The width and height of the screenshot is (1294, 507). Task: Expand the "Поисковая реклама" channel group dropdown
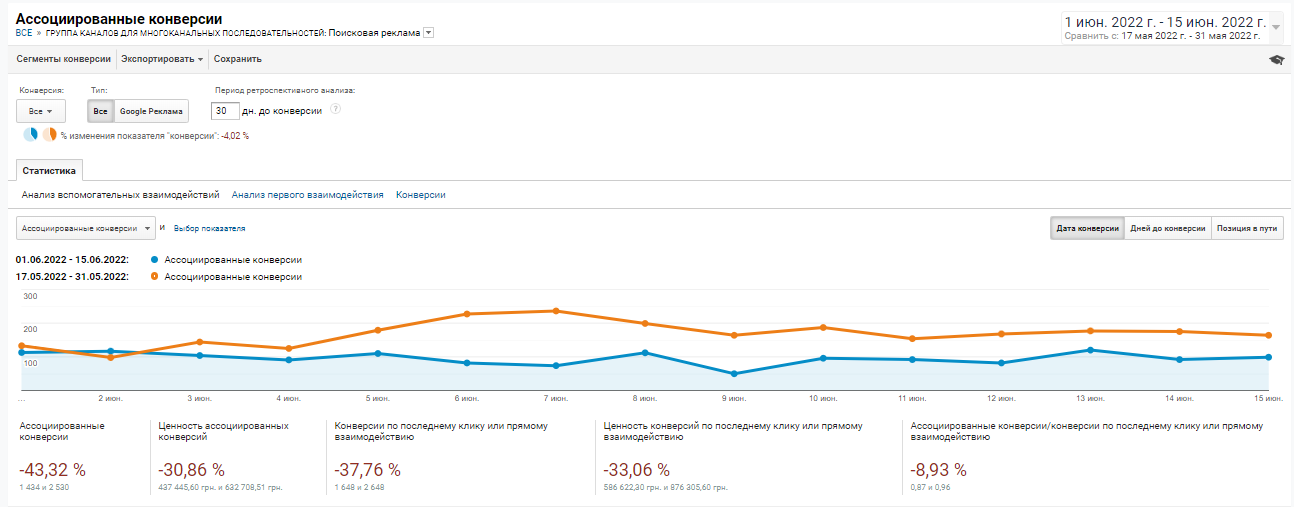tap(429, 33)
